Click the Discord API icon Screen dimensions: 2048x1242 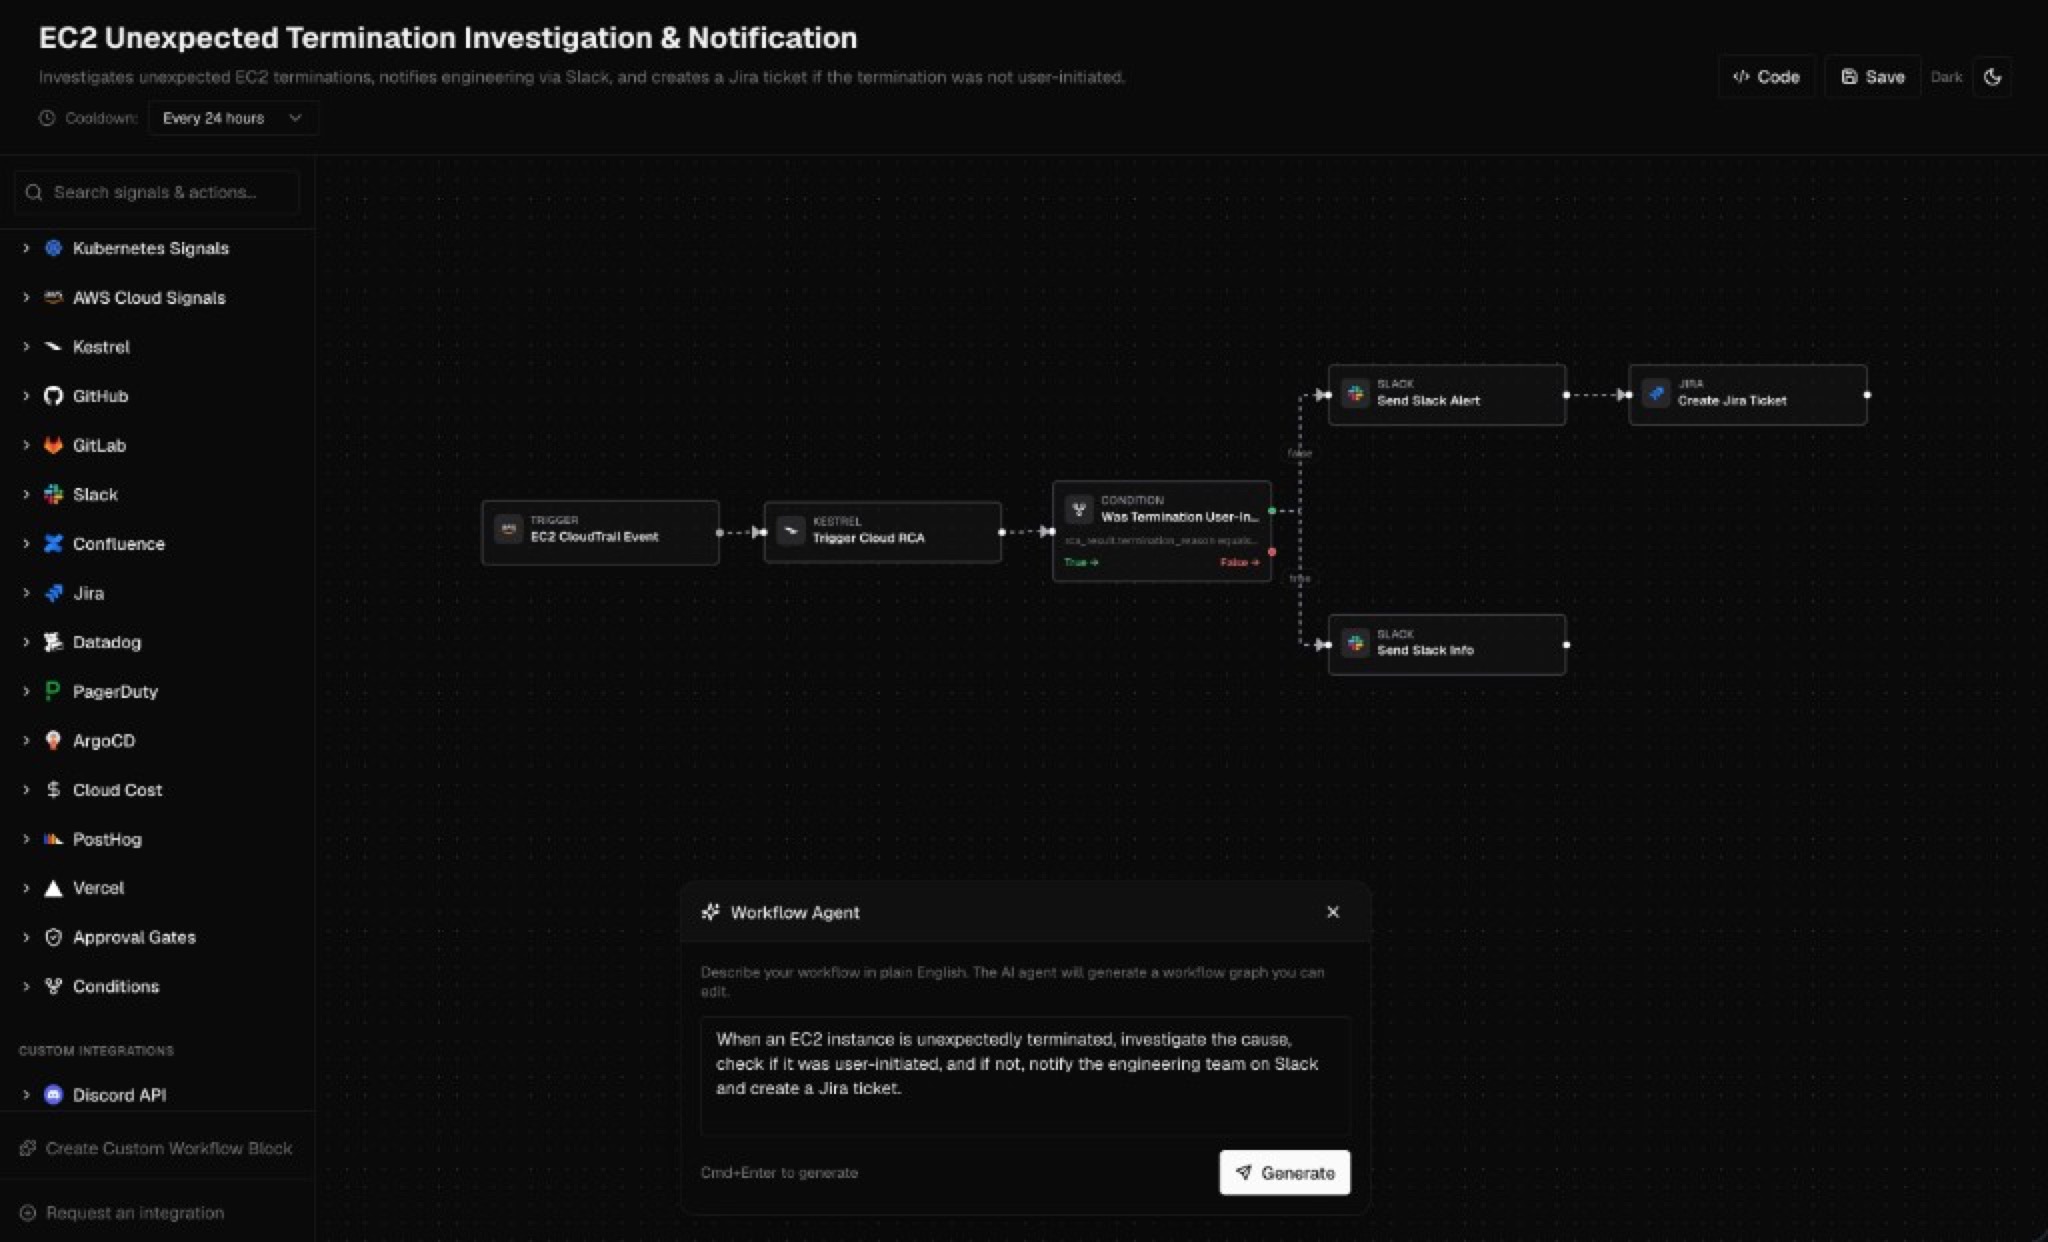[x=54, y=1095]
